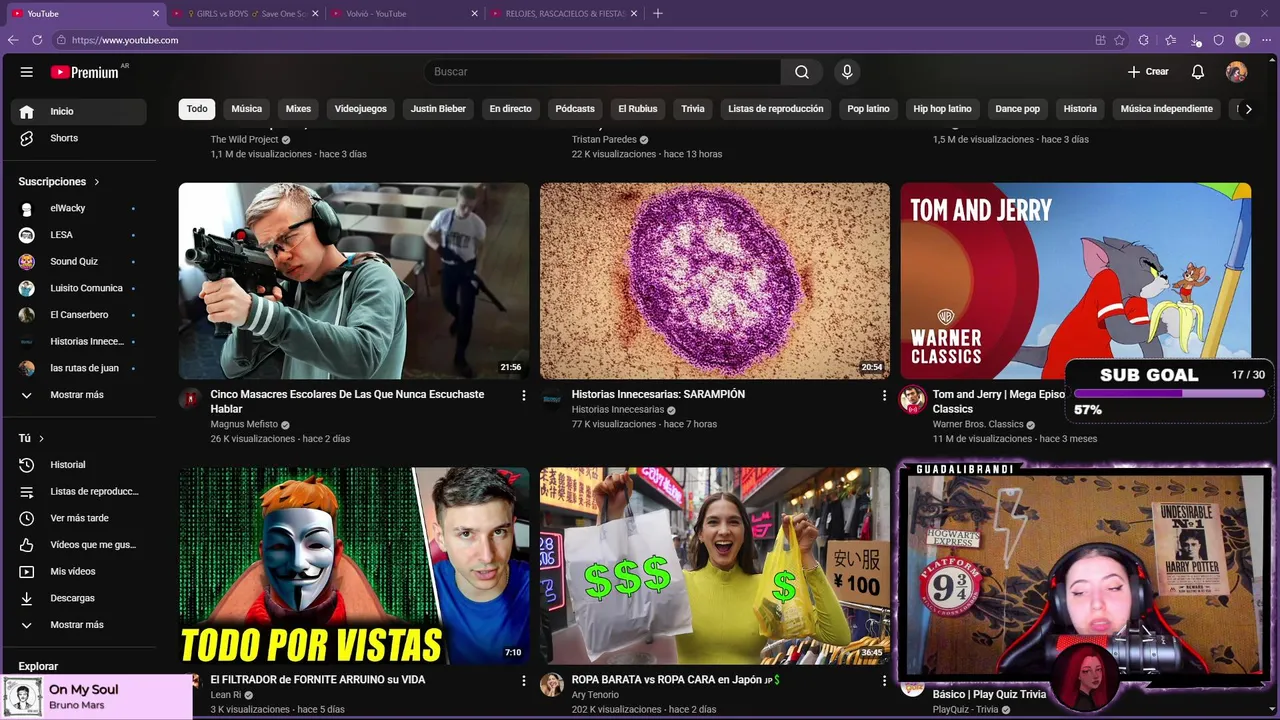This screenshot has width=1280, height=720.
Task: Open the notifications bell
Action: point(1198,72)
